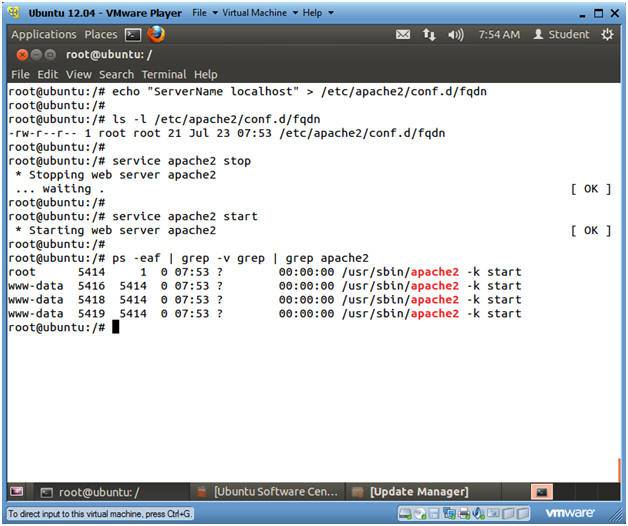Launch Firefox from the top panel
Screen dimensions: 628x526
156,34
